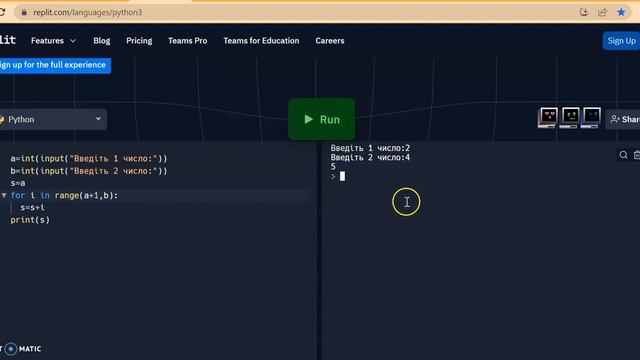The image size is (640, 360).
Task: Click the code line s=a
Action: (18, 183)
